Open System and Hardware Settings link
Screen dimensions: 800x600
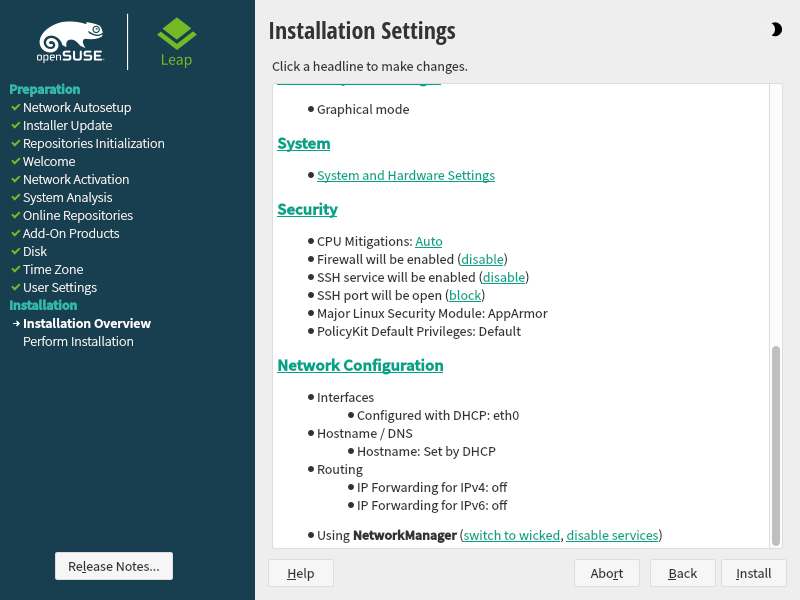click(405, 175)
